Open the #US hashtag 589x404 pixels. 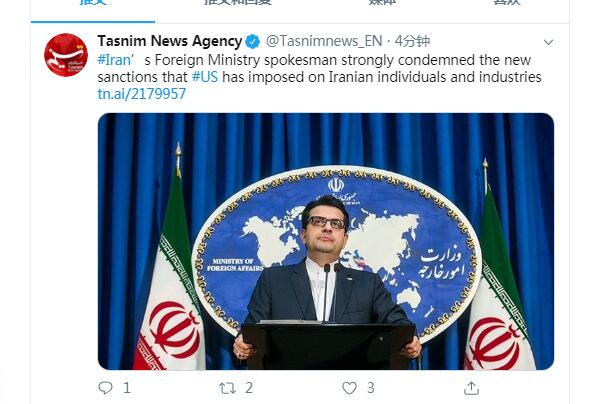pyautogui.click(x=205, y=77)
